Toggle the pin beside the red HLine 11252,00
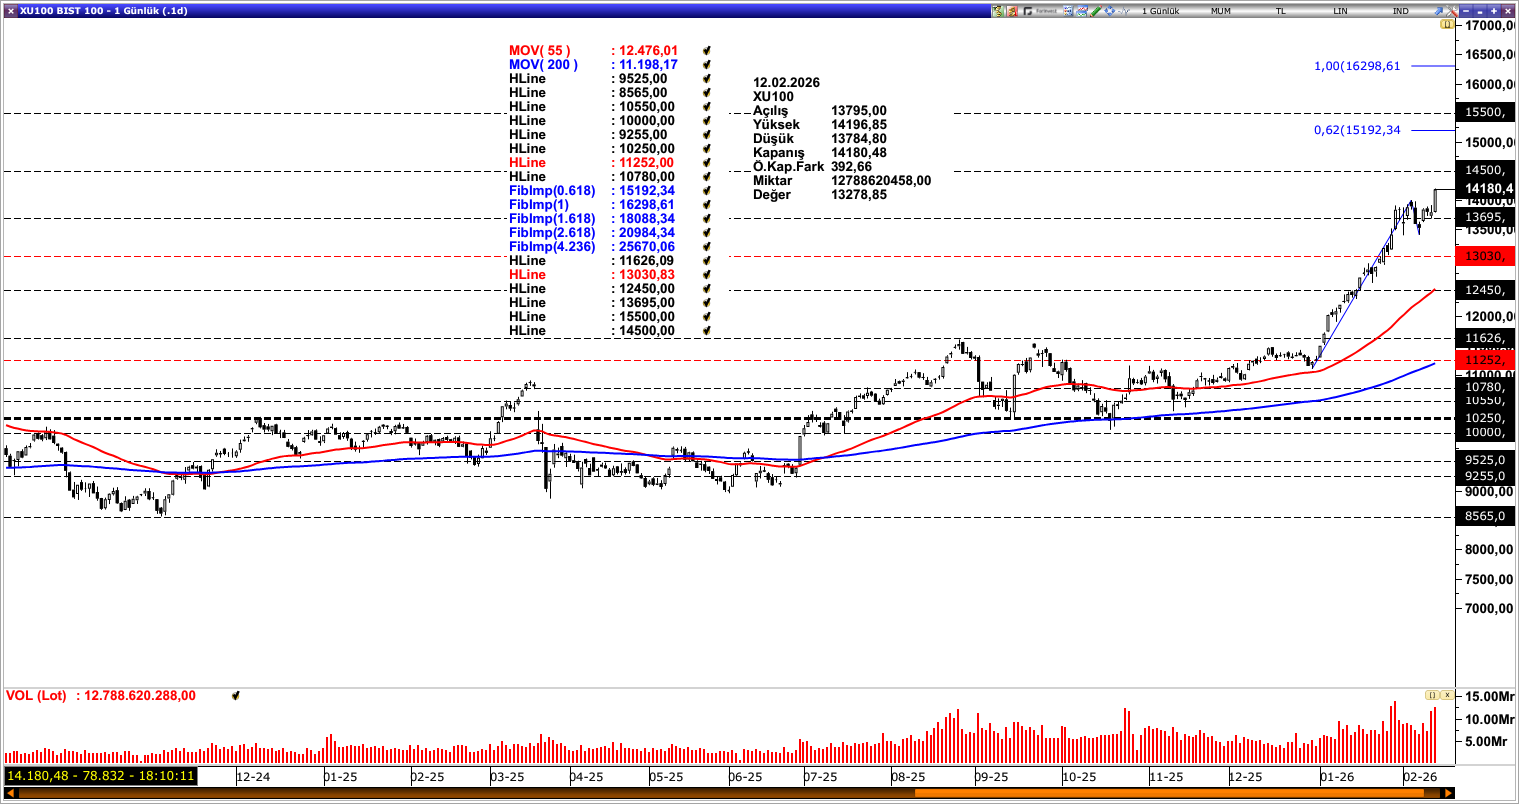This screenshot has height=804, width=1519. coord(708,162)
